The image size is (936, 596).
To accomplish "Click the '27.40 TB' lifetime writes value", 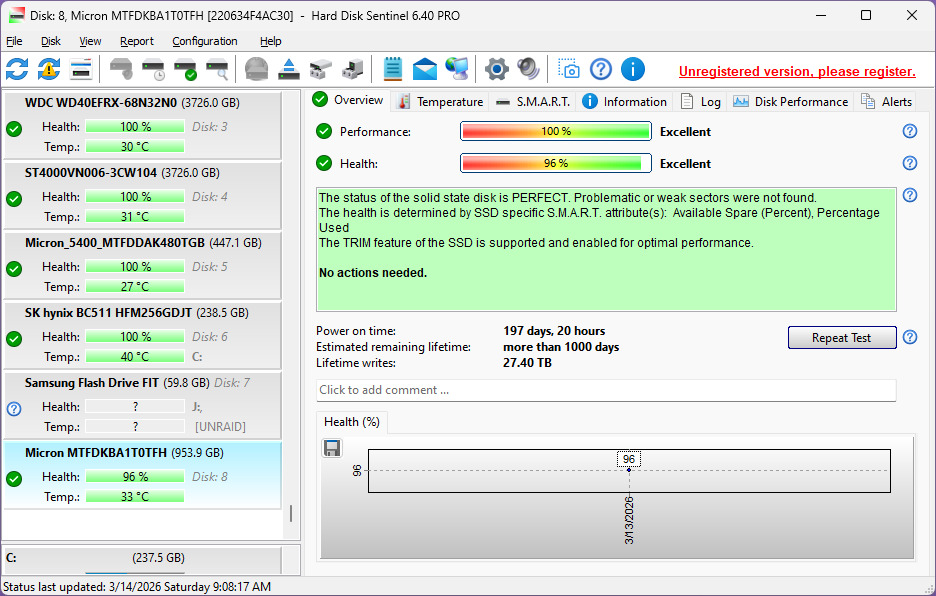I will pos(527,363).
